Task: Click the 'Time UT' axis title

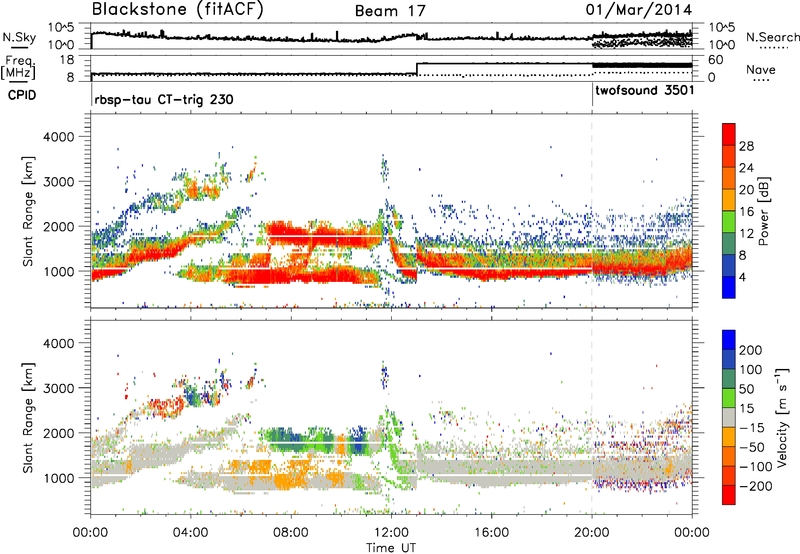Action: [391, 548]
